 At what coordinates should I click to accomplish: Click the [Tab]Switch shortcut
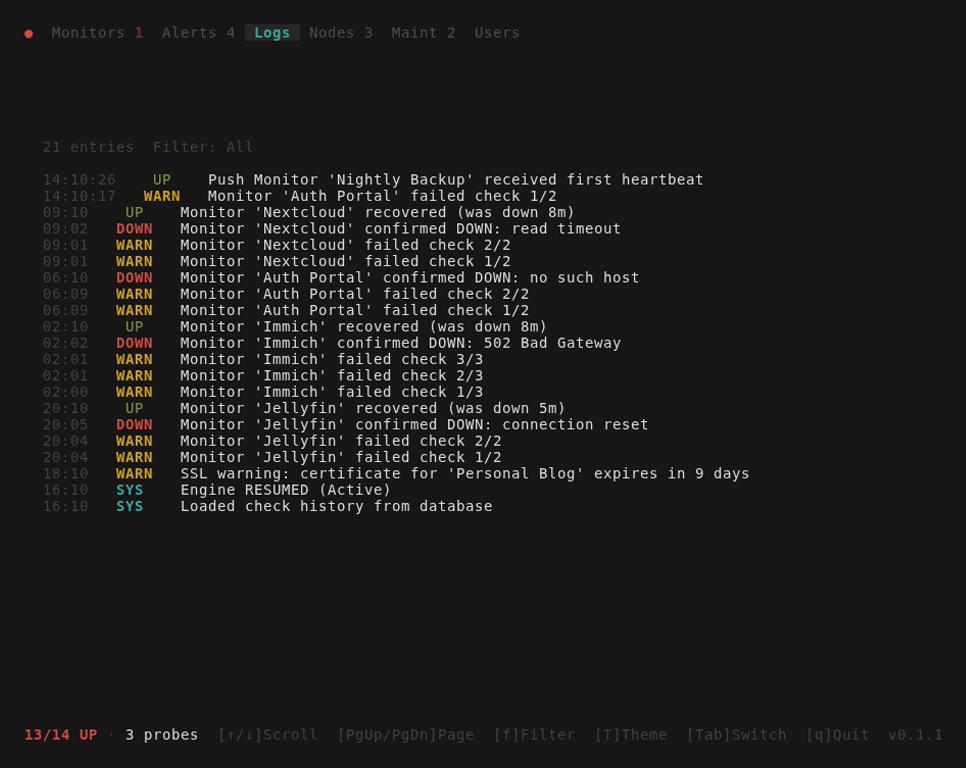point(736,735)
